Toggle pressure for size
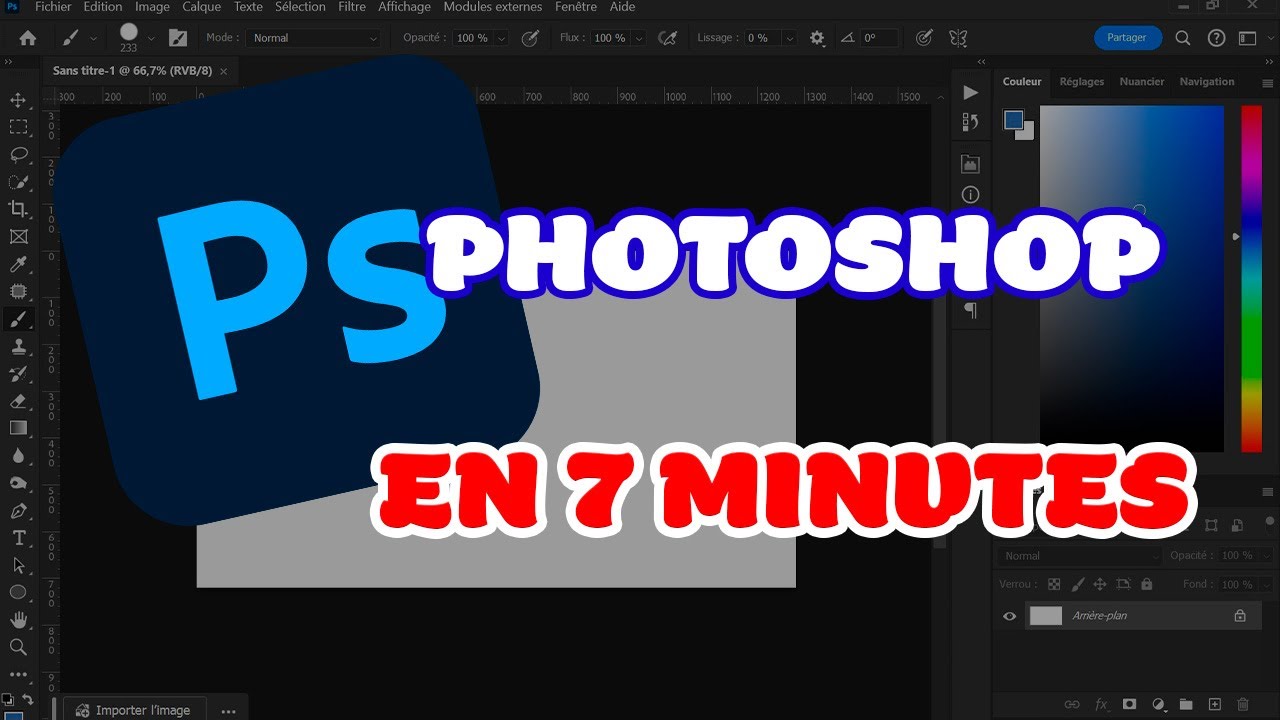Viewport: 1280px width, 720px height. click(925, 38)
